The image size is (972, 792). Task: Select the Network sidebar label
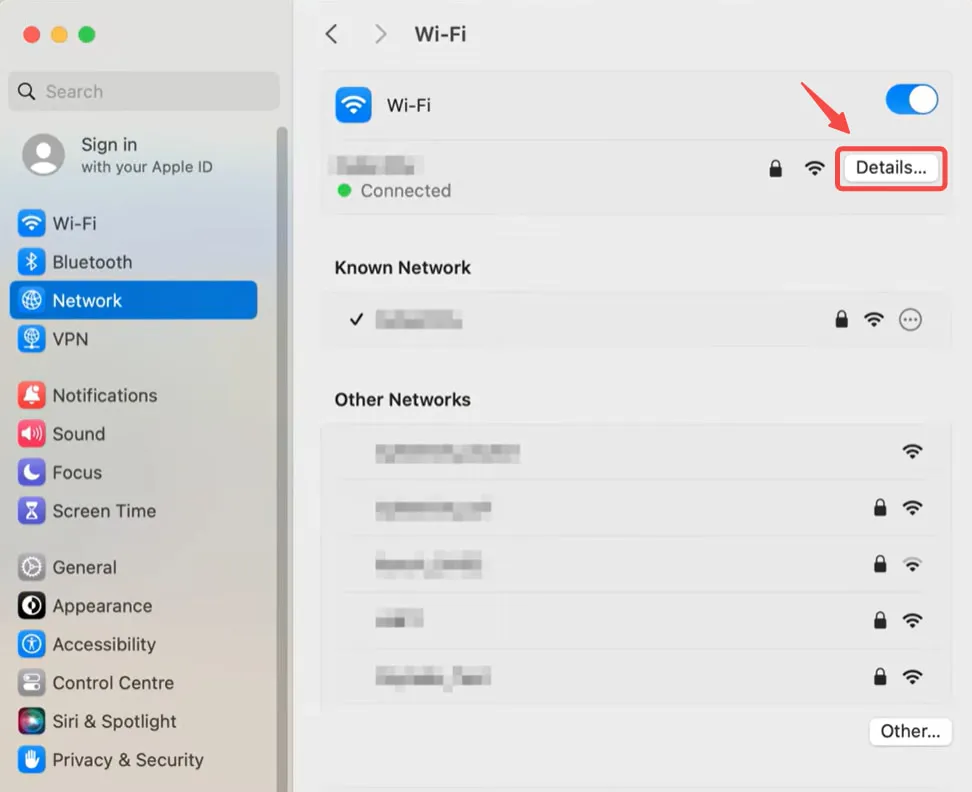(87, 301)
